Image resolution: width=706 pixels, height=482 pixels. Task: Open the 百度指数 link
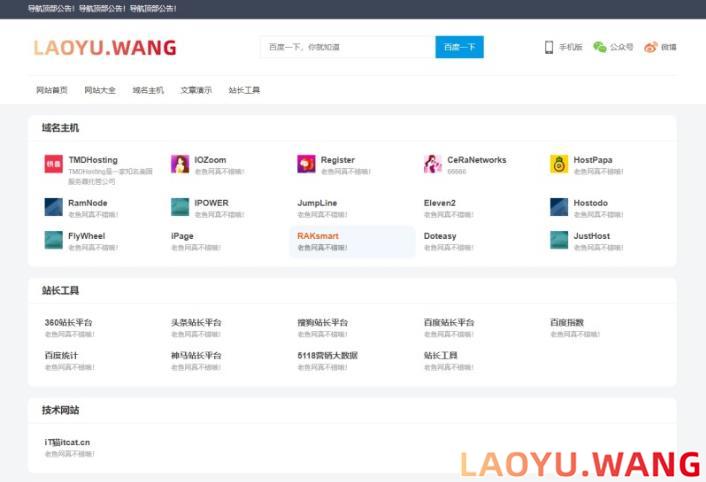pyautogui.click(x=567, y=323)
